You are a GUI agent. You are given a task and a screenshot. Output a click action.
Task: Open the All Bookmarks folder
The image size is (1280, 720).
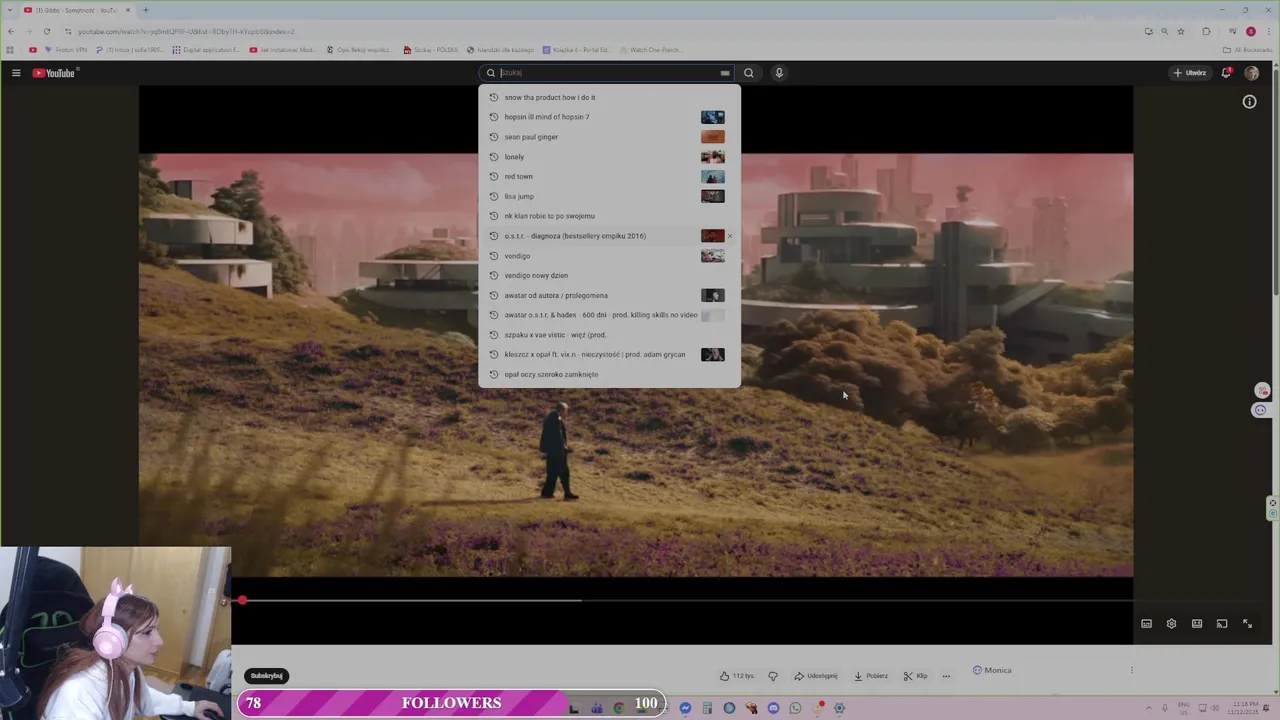tap(1247, 49)
